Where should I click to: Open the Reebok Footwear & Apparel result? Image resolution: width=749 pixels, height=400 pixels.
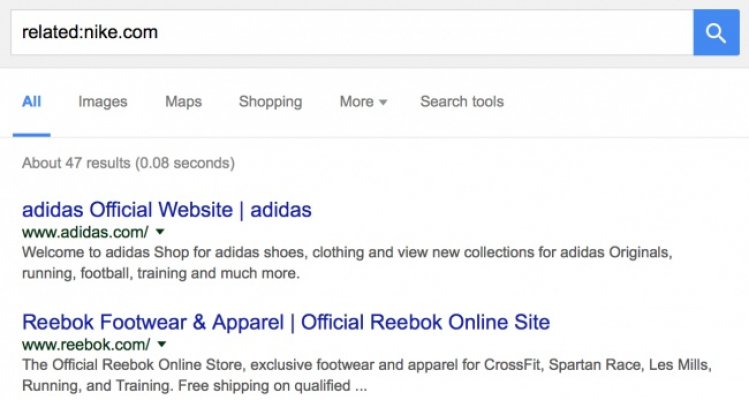(x=286, y=322)
